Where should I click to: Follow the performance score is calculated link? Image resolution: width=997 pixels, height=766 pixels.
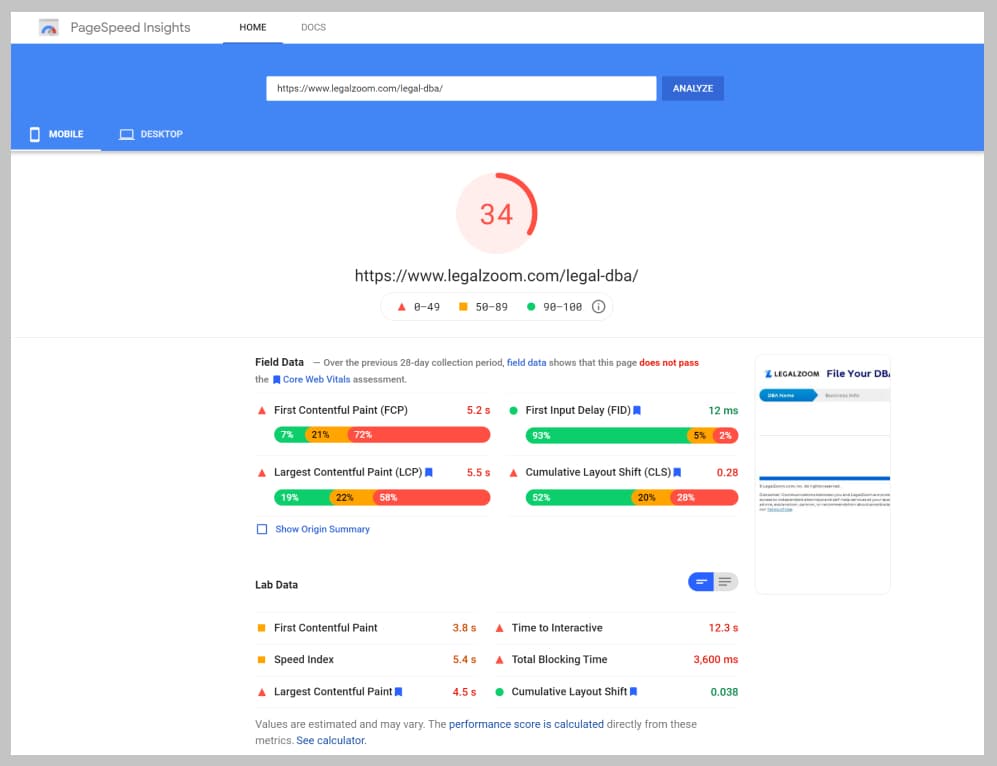coord(526,724)
